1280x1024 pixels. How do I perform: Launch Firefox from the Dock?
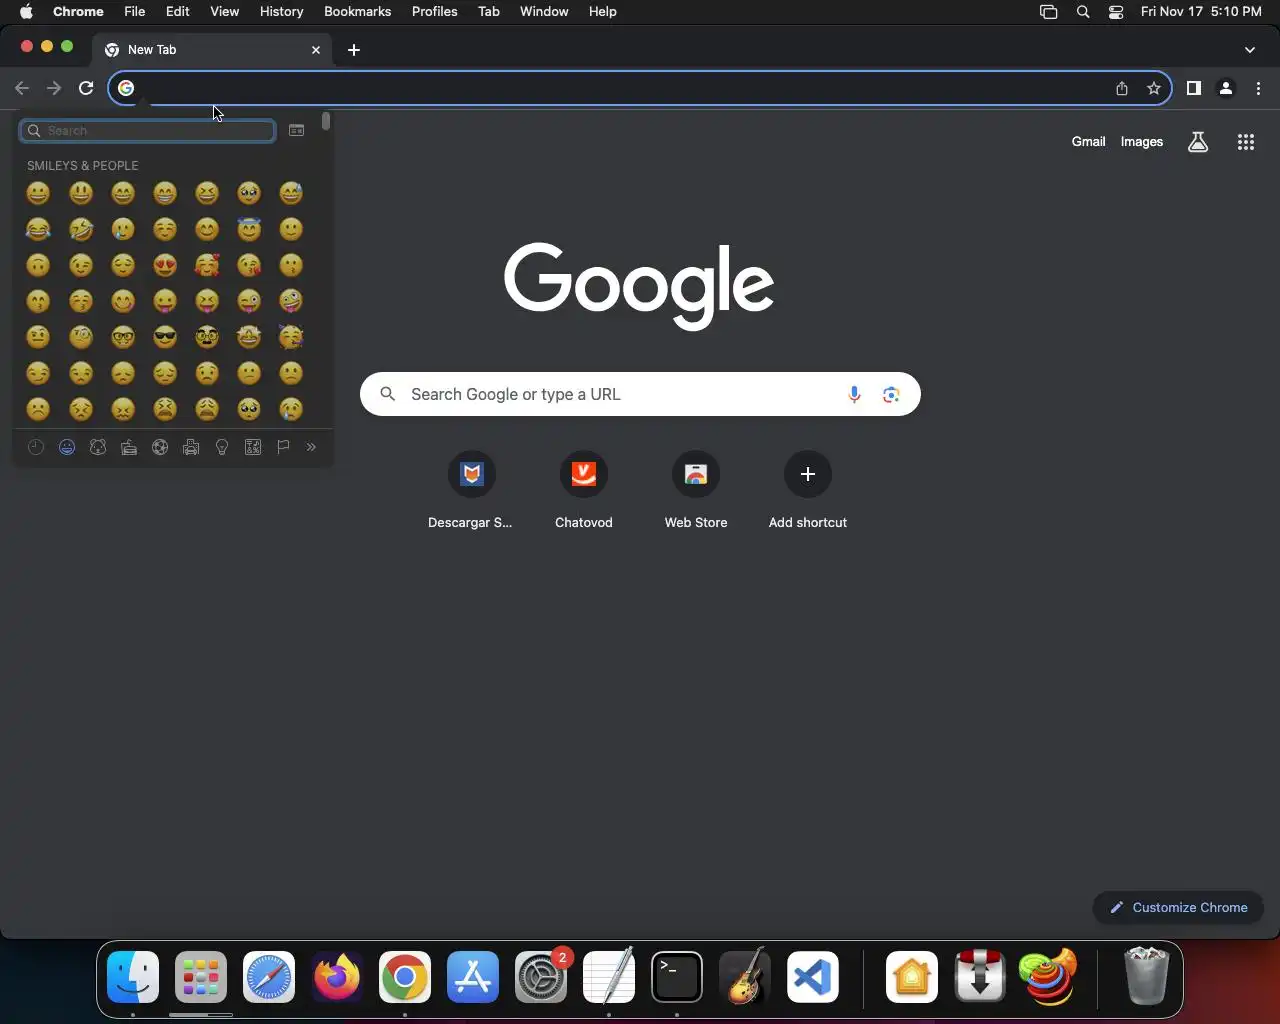pyautogui.click(x=337, y=977)
